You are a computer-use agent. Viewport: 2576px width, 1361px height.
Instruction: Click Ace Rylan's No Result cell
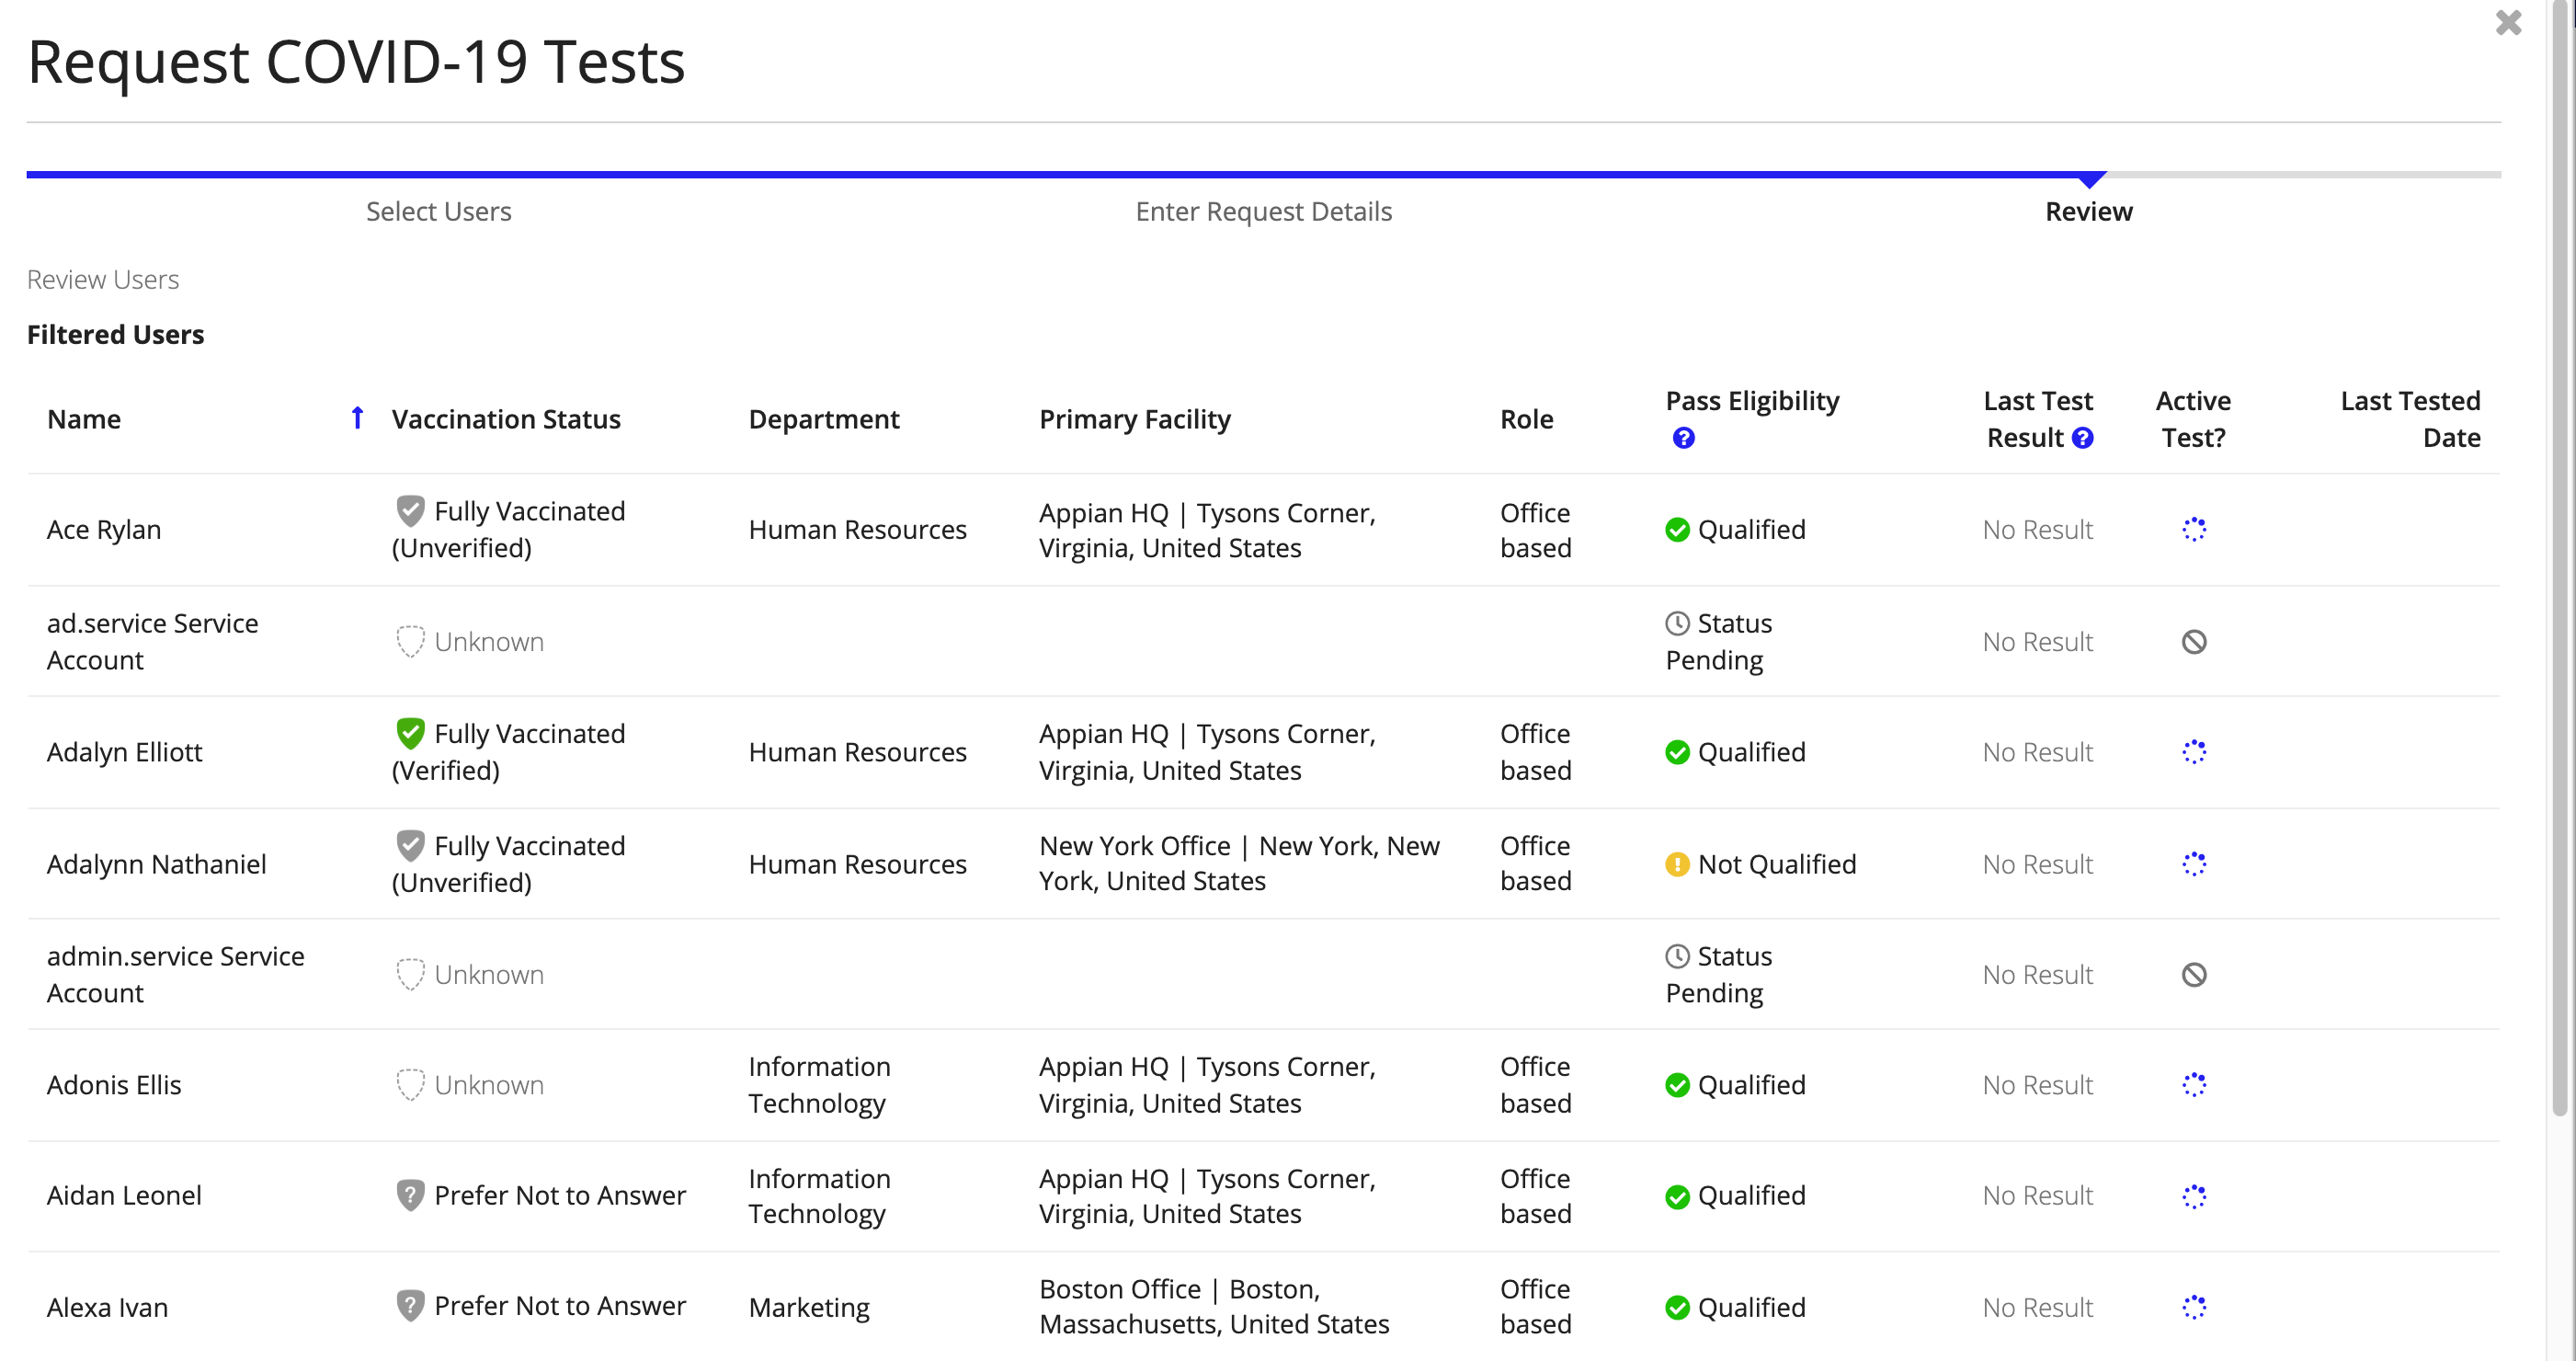click(2037, 529)
